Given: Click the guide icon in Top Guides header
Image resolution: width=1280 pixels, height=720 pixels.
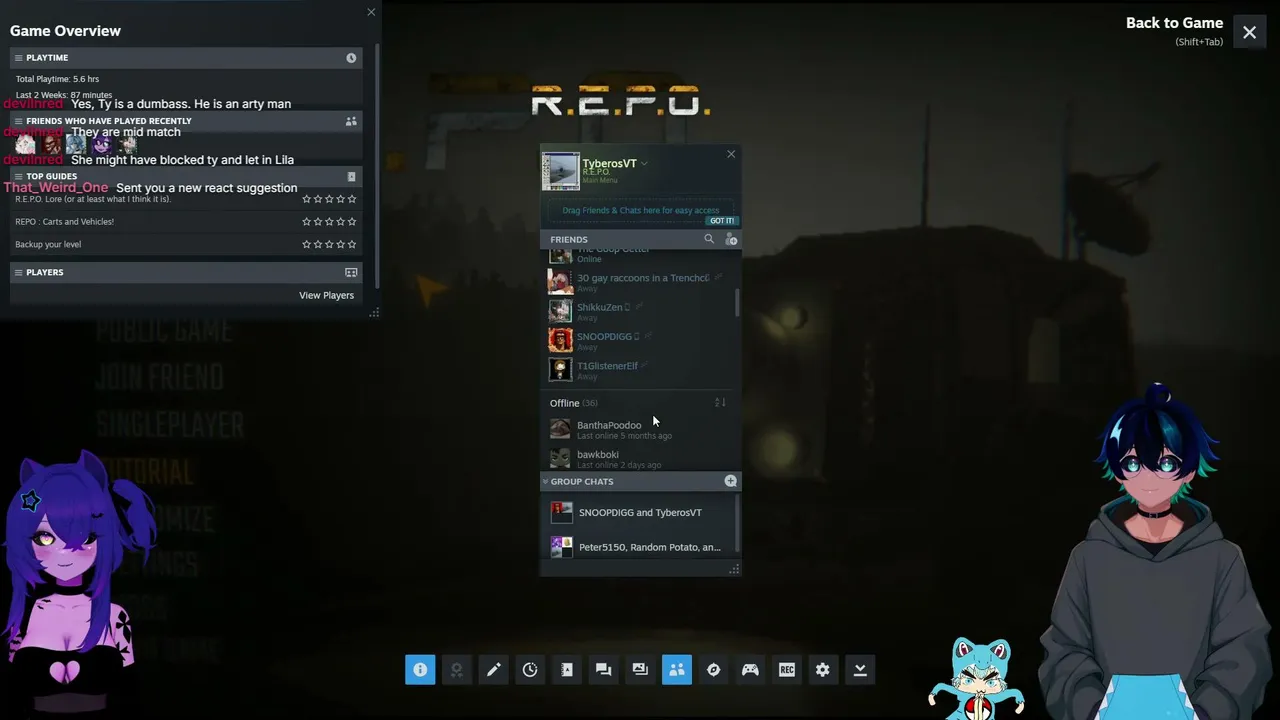Looking at the screenshot, I should point(351,177).
